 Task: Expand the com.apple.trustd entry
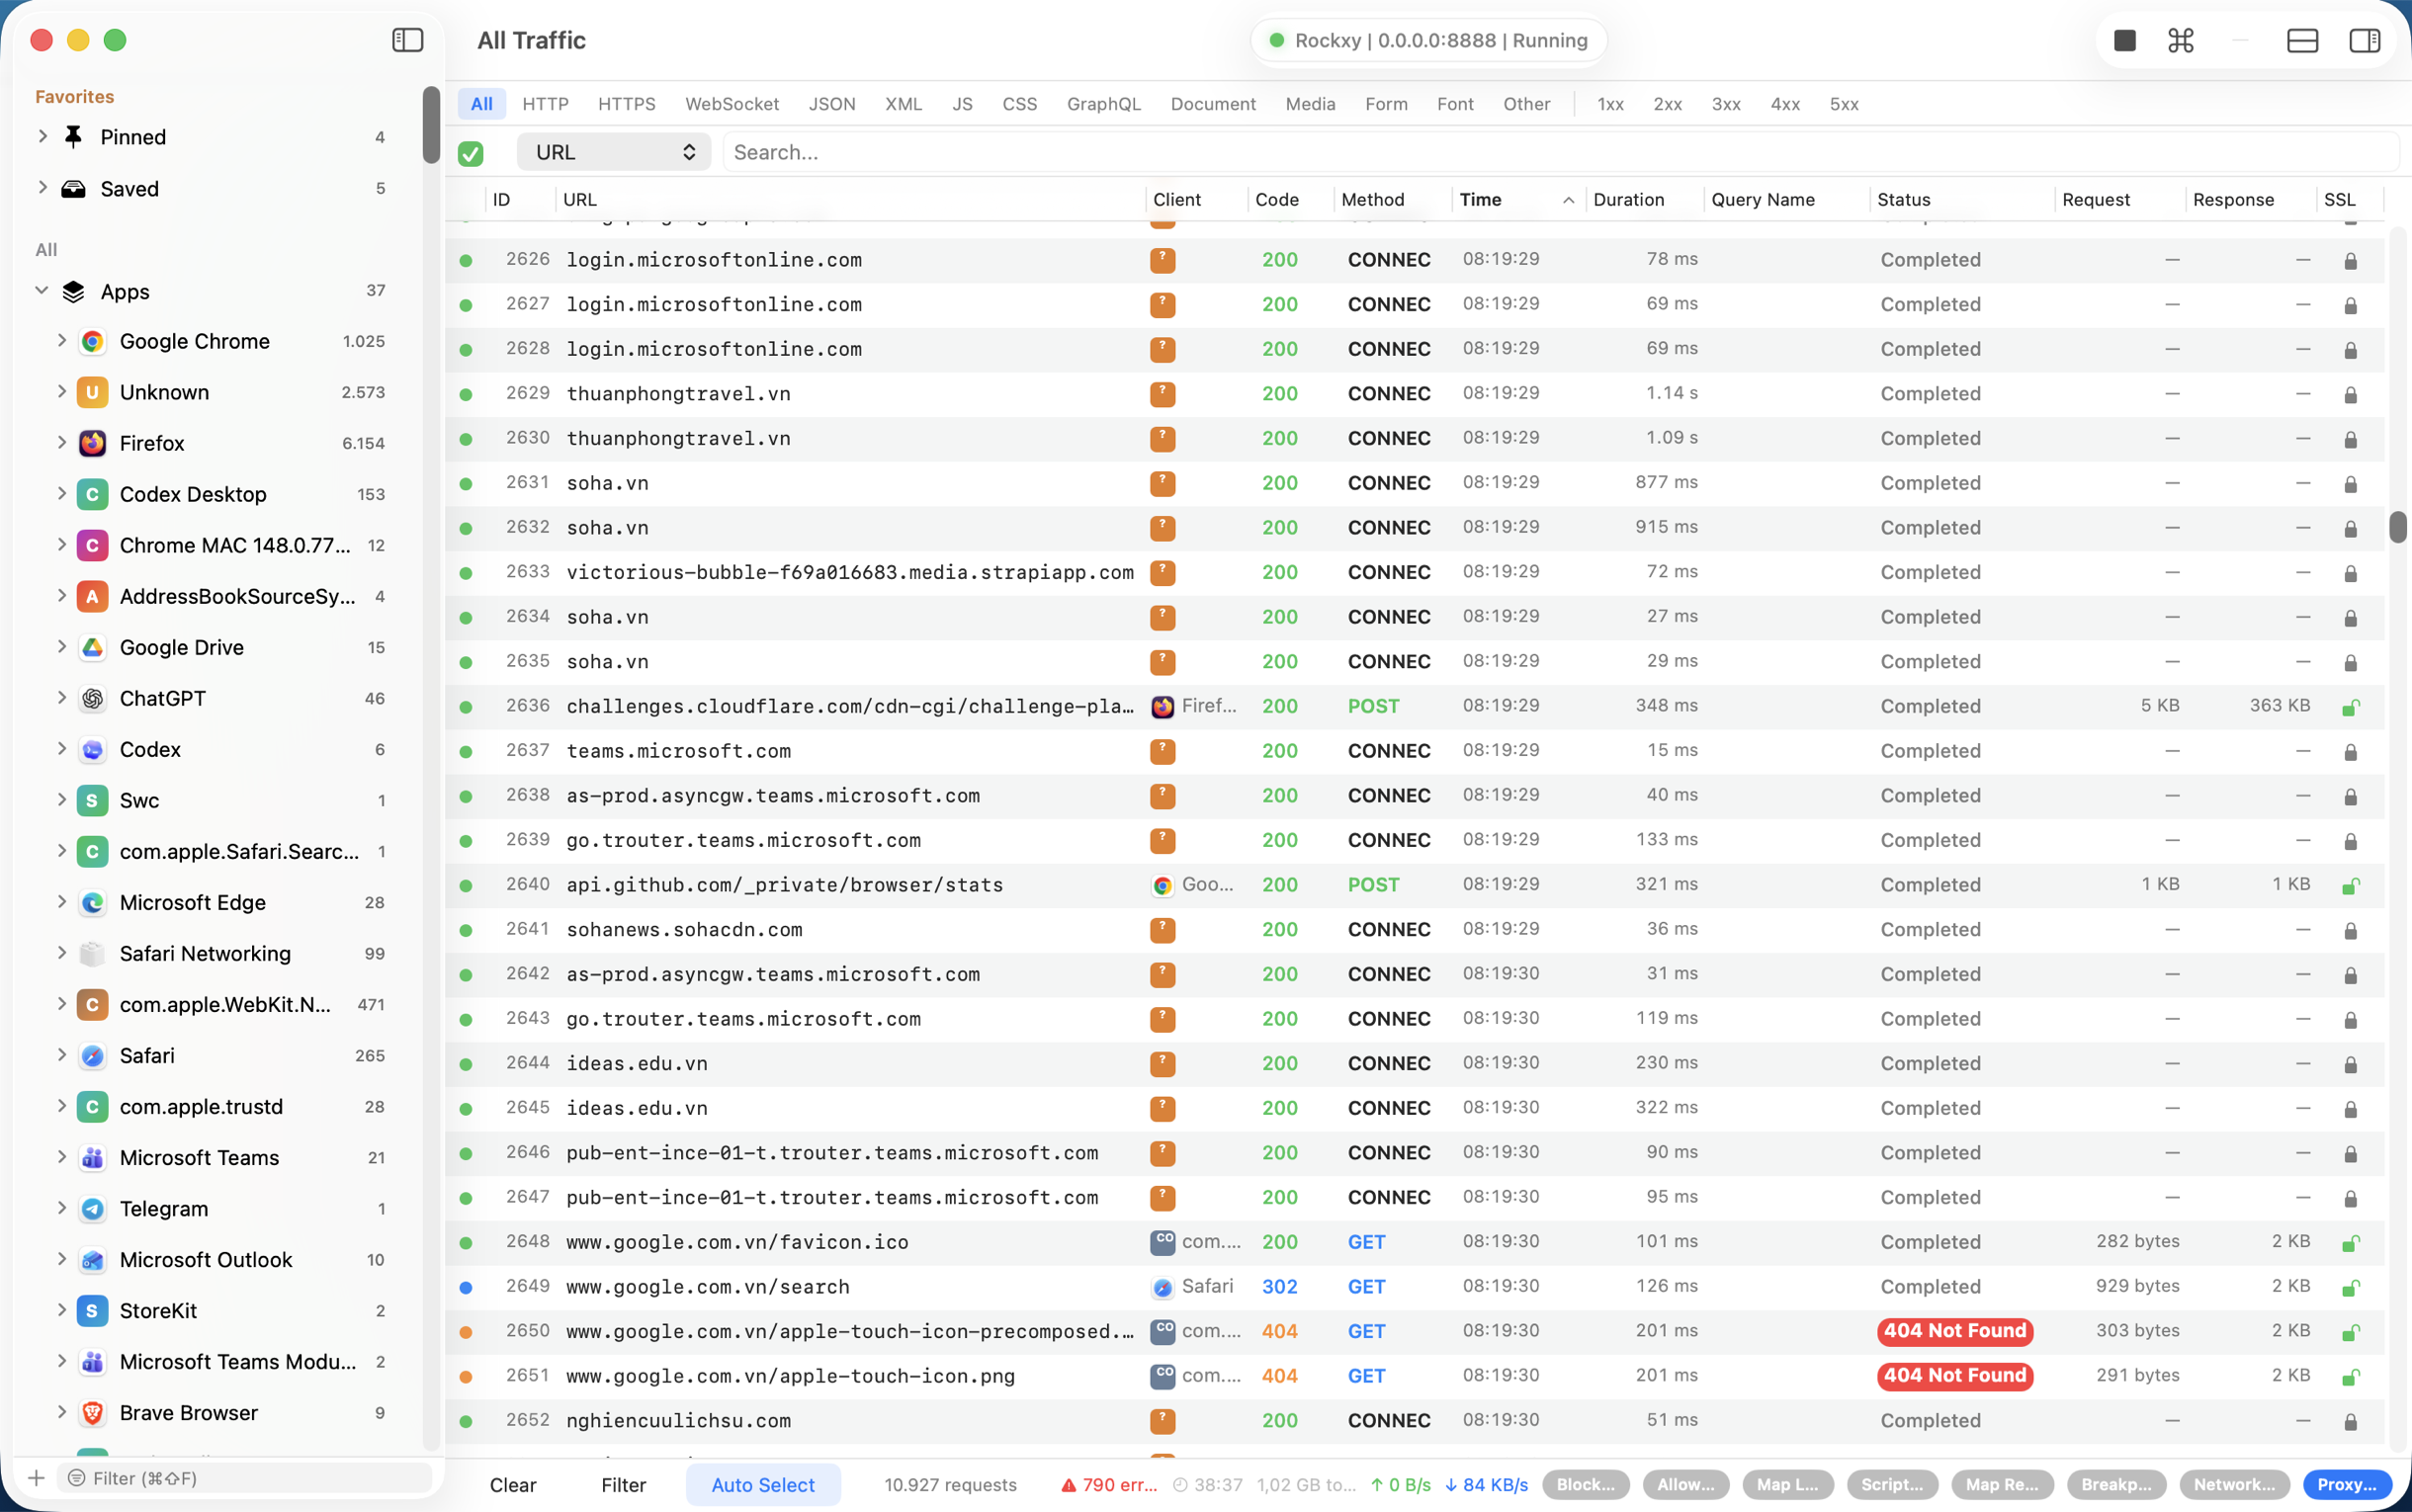pos(61,1106)
